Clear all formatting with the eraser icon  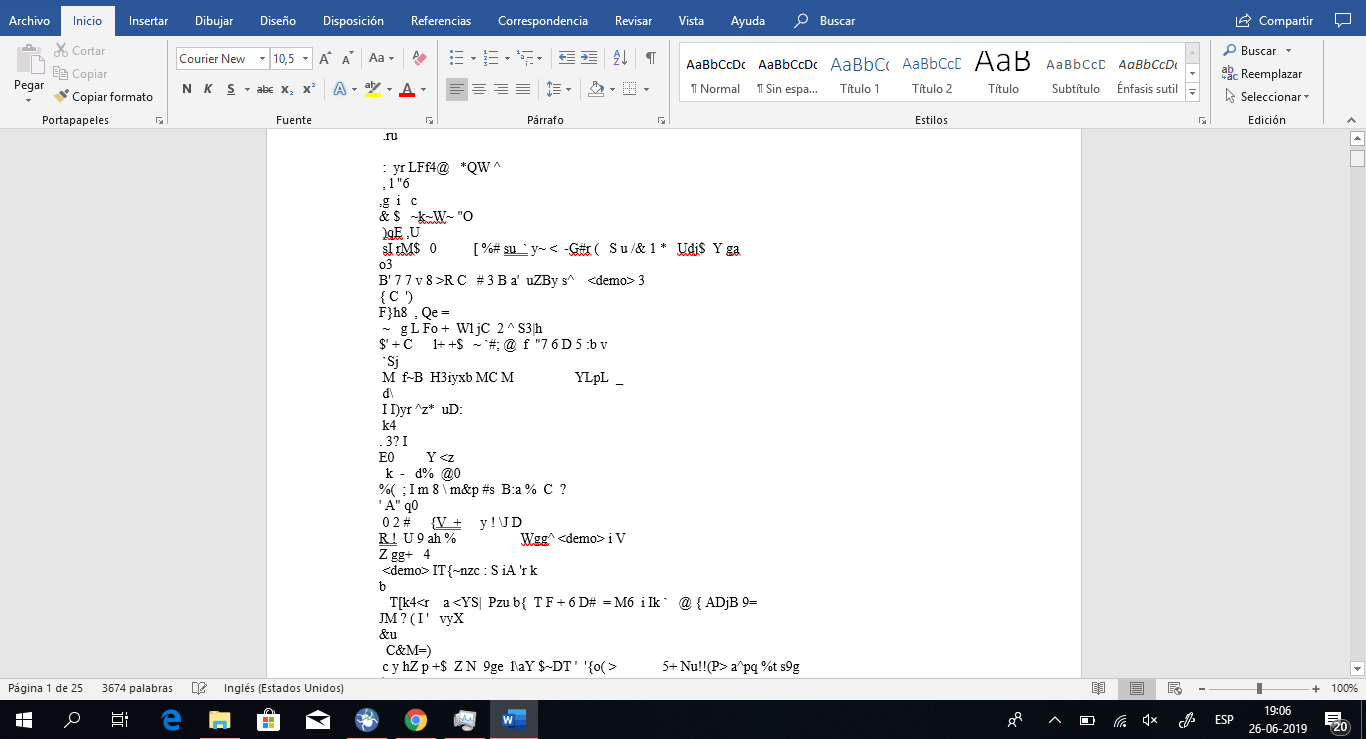coord(420,59)
